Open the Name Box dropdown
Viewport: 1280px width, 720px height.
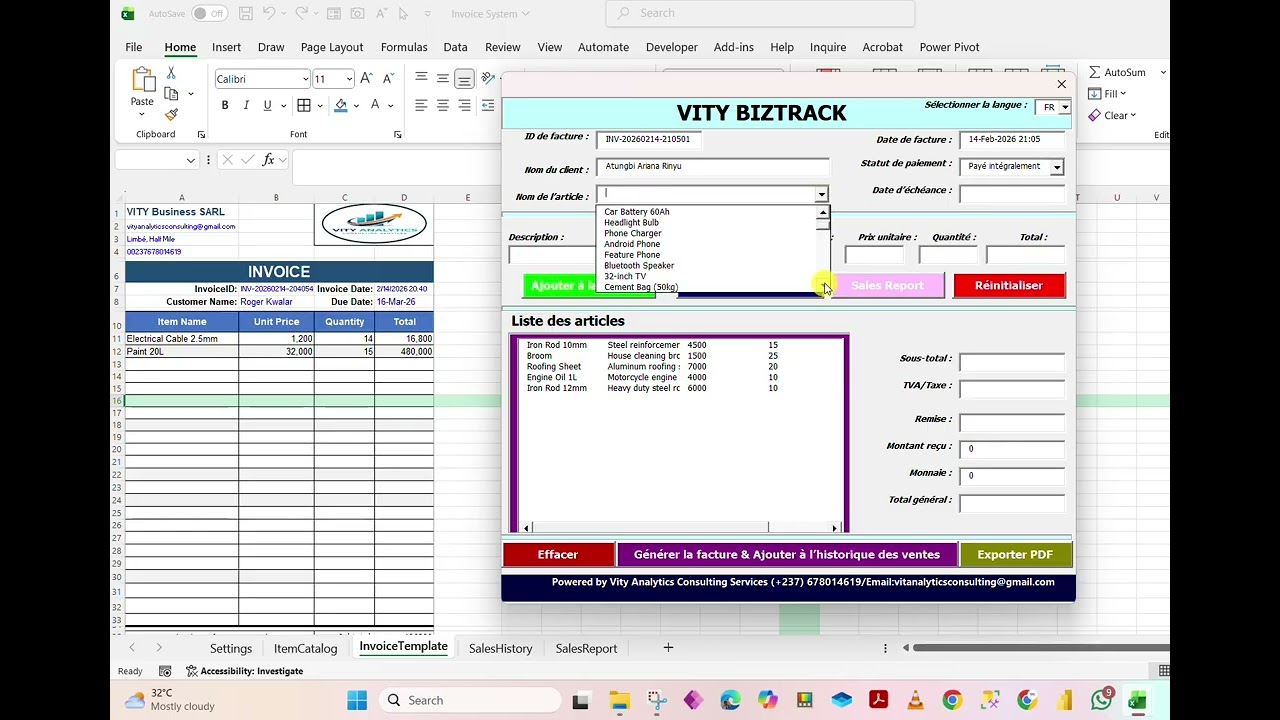point(190,160)
